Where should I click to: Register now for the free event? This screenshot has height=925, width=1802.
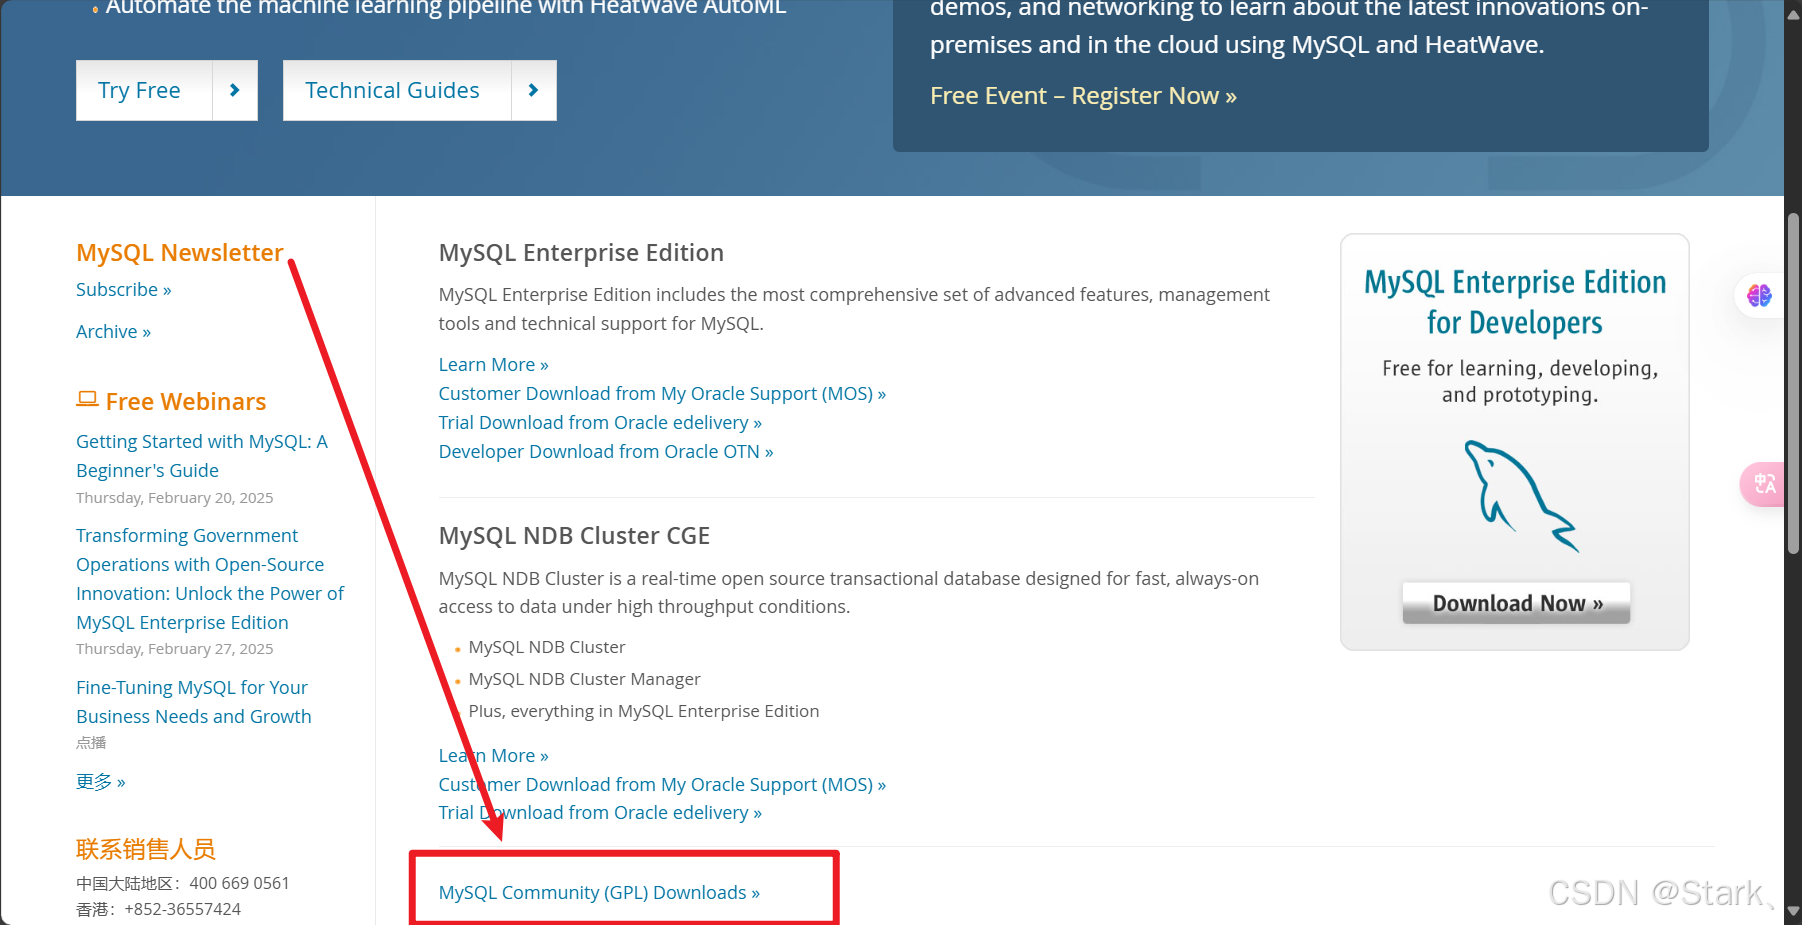tap(1082, 95)
